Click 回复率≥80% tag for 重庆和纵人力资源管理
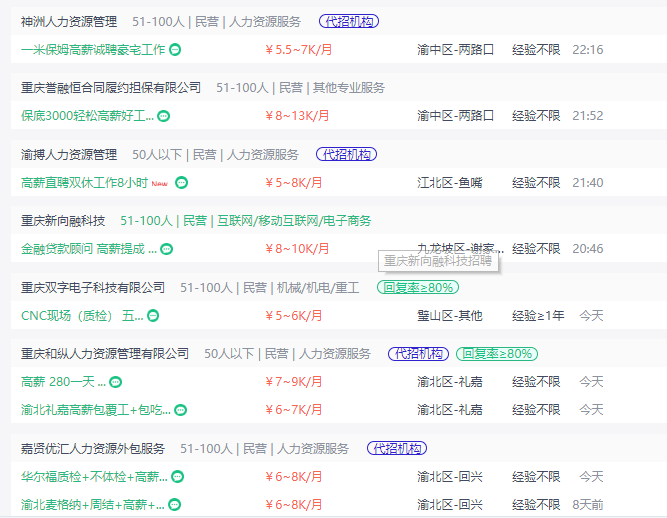The width and height of the screenshot is (667, 518). [497, 354]
